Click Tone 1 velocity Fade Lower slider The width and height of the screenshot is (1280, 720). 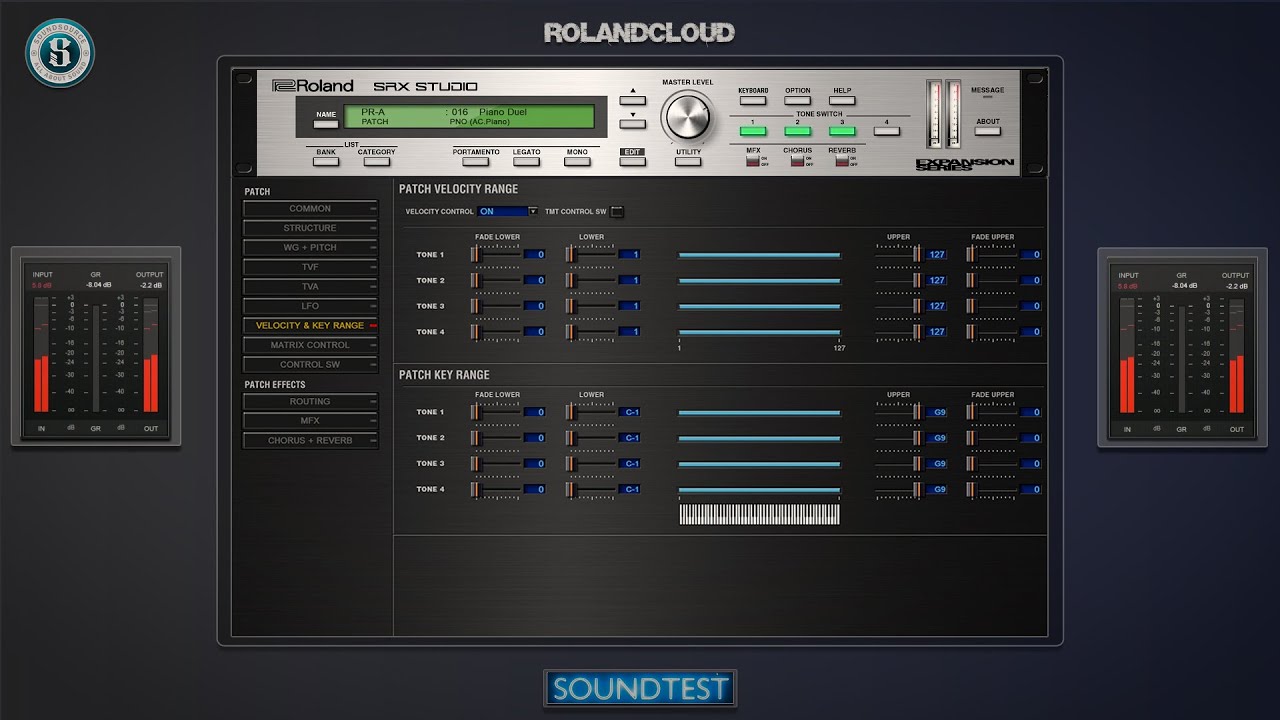coord(496,255)
